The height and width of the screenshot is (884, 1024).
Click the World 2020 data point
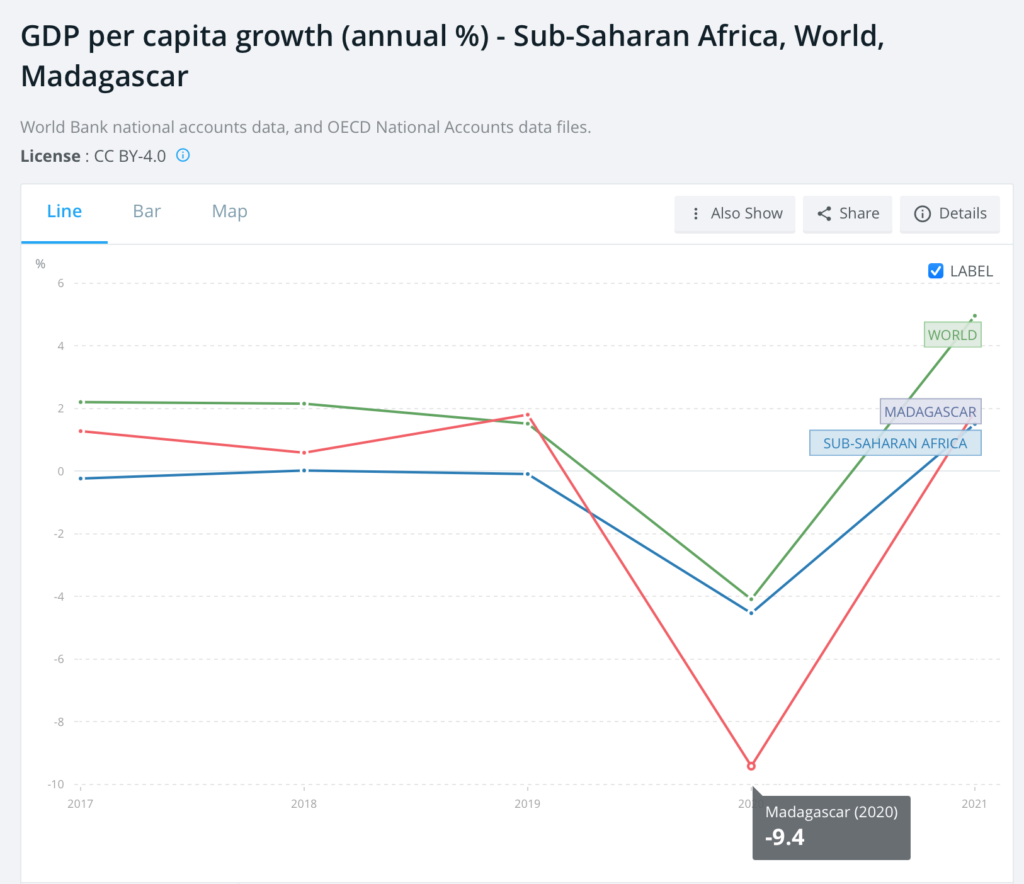(x=751, y=599)
